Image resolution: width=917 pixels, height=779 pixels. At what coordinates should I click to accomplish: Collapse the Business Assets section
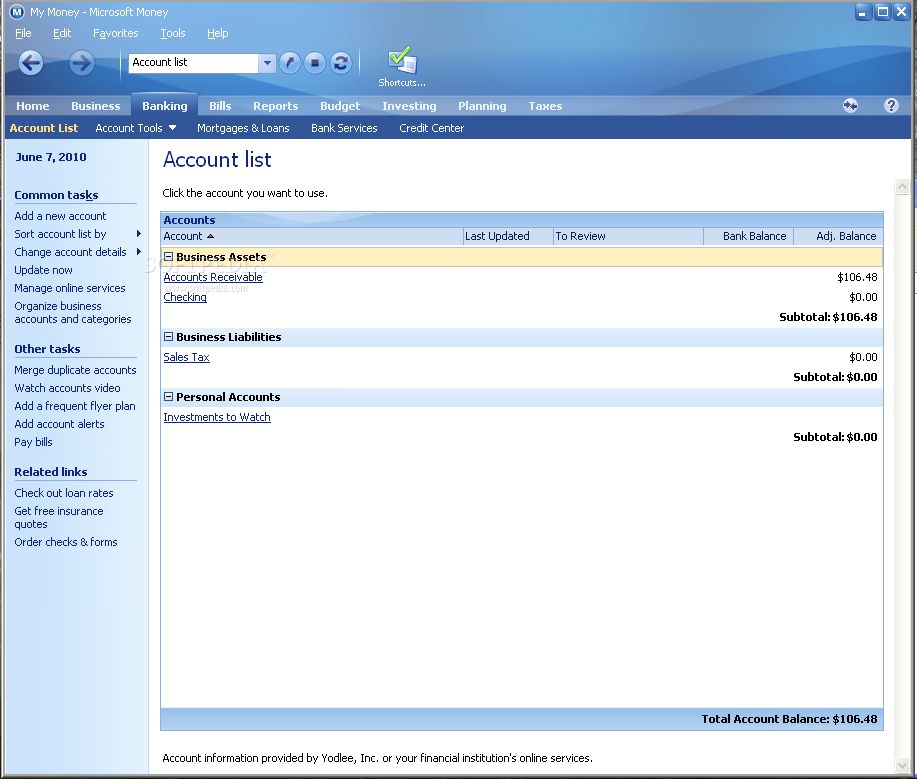tap(168, 256)
